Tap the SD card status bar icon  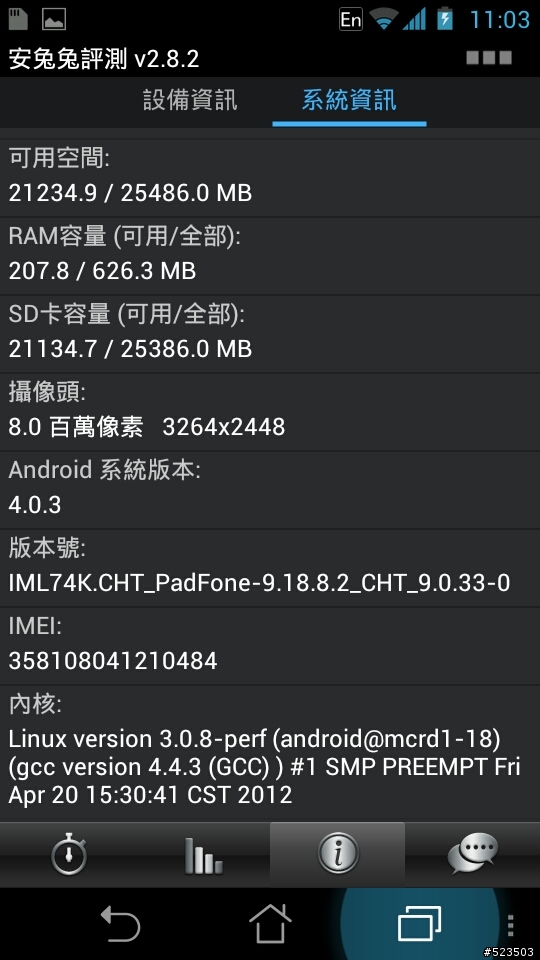coord(19,19)
